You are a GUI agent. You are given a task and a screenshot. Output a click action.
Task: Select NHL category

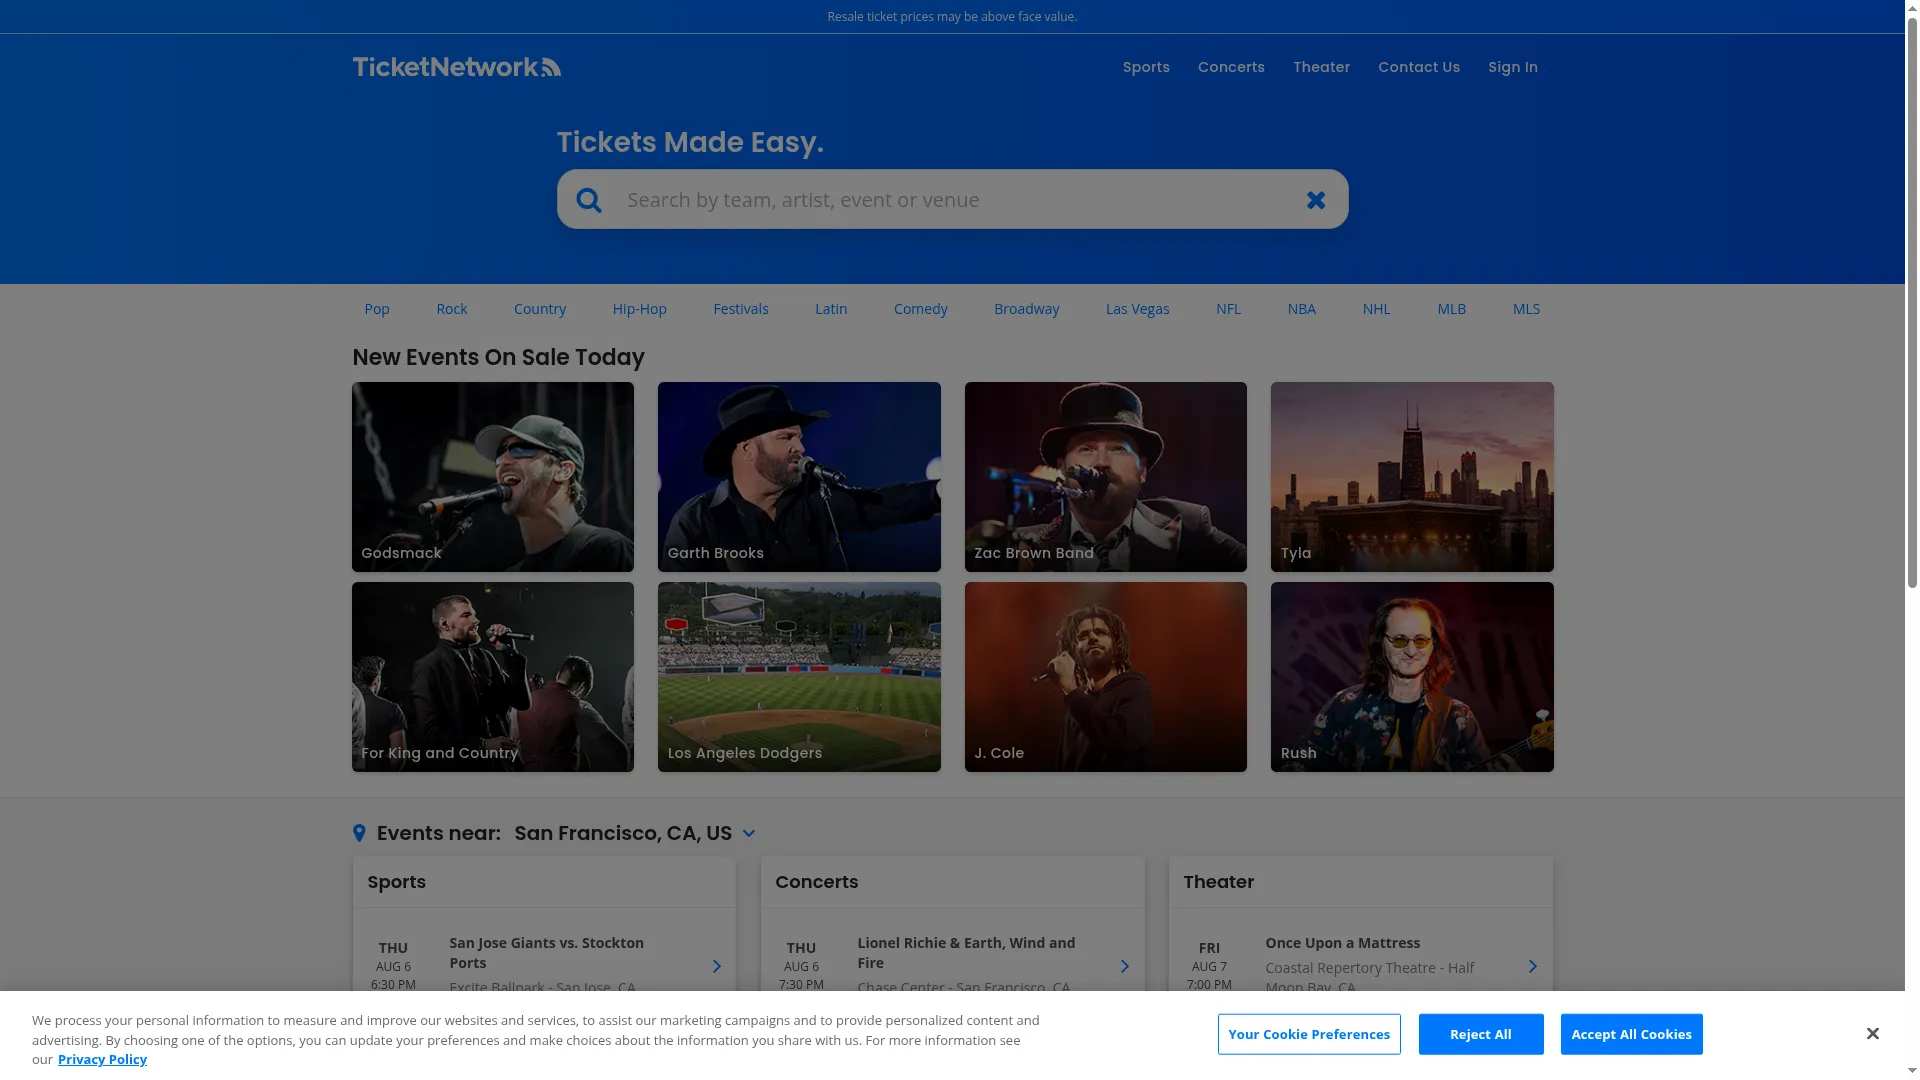pyautogui.click(x=1376, y=309)
